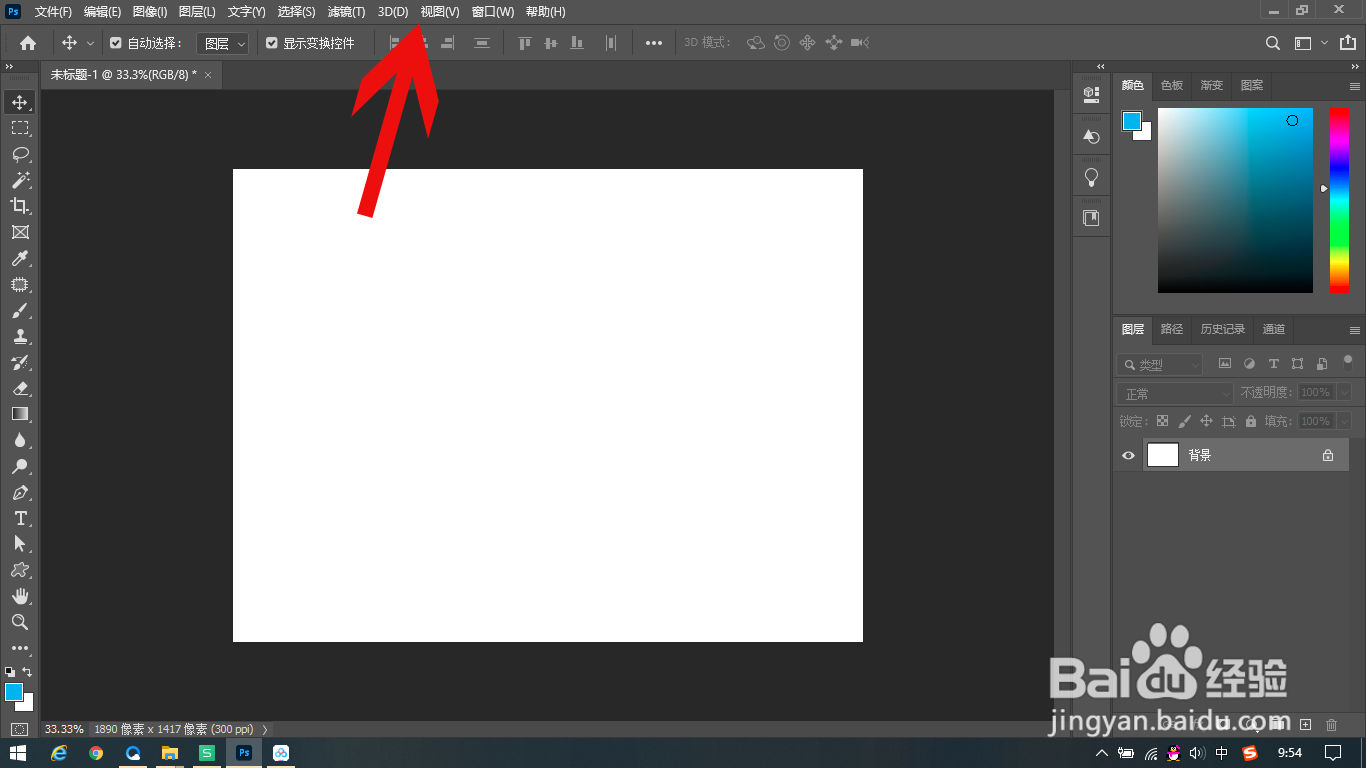Toggle lock transparent pixels
The height and width of the screenshot is (768, 1366).
(x=1162, y=421)
